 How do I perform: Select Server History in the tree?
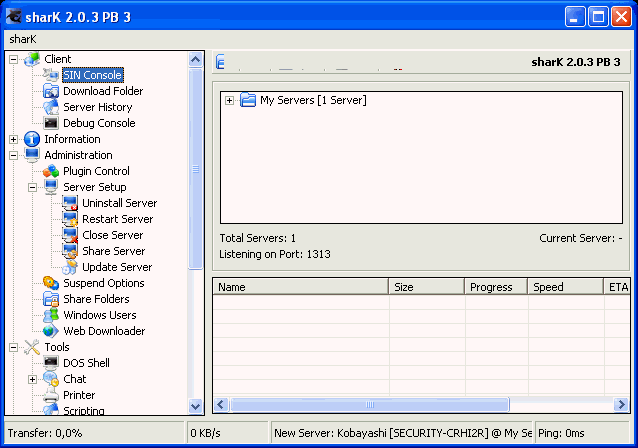tap(97, 107)
